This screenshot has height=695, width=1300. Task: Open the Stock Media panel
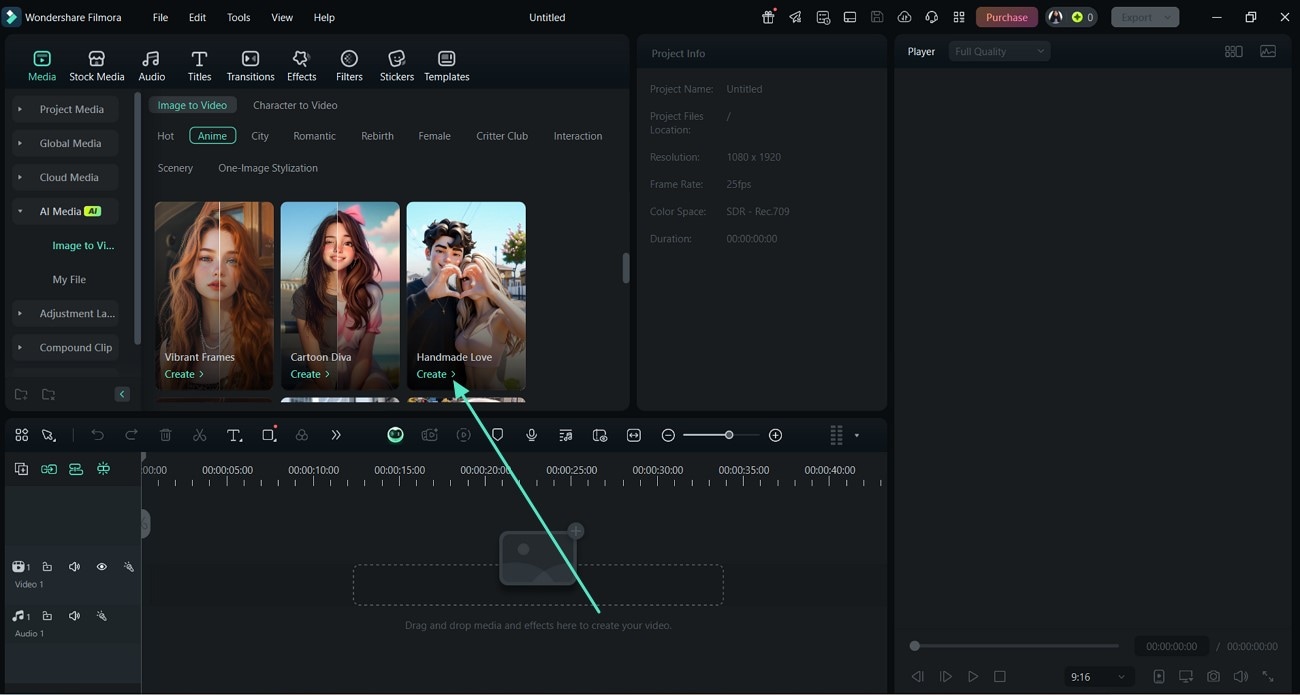tap(96, 66)
